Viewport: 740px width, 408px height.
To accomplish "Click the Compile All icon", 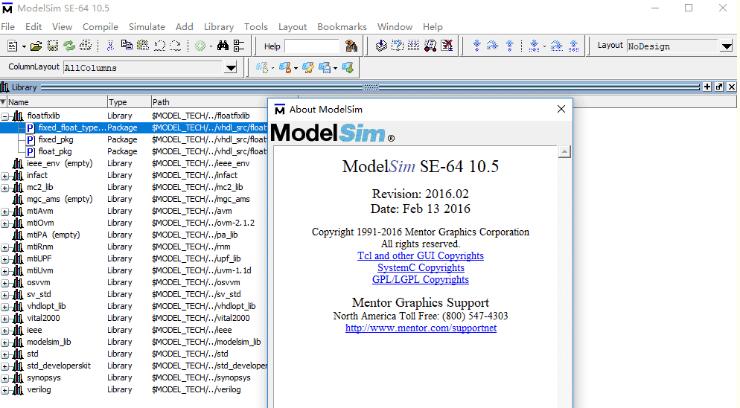I will click(398, 46).
